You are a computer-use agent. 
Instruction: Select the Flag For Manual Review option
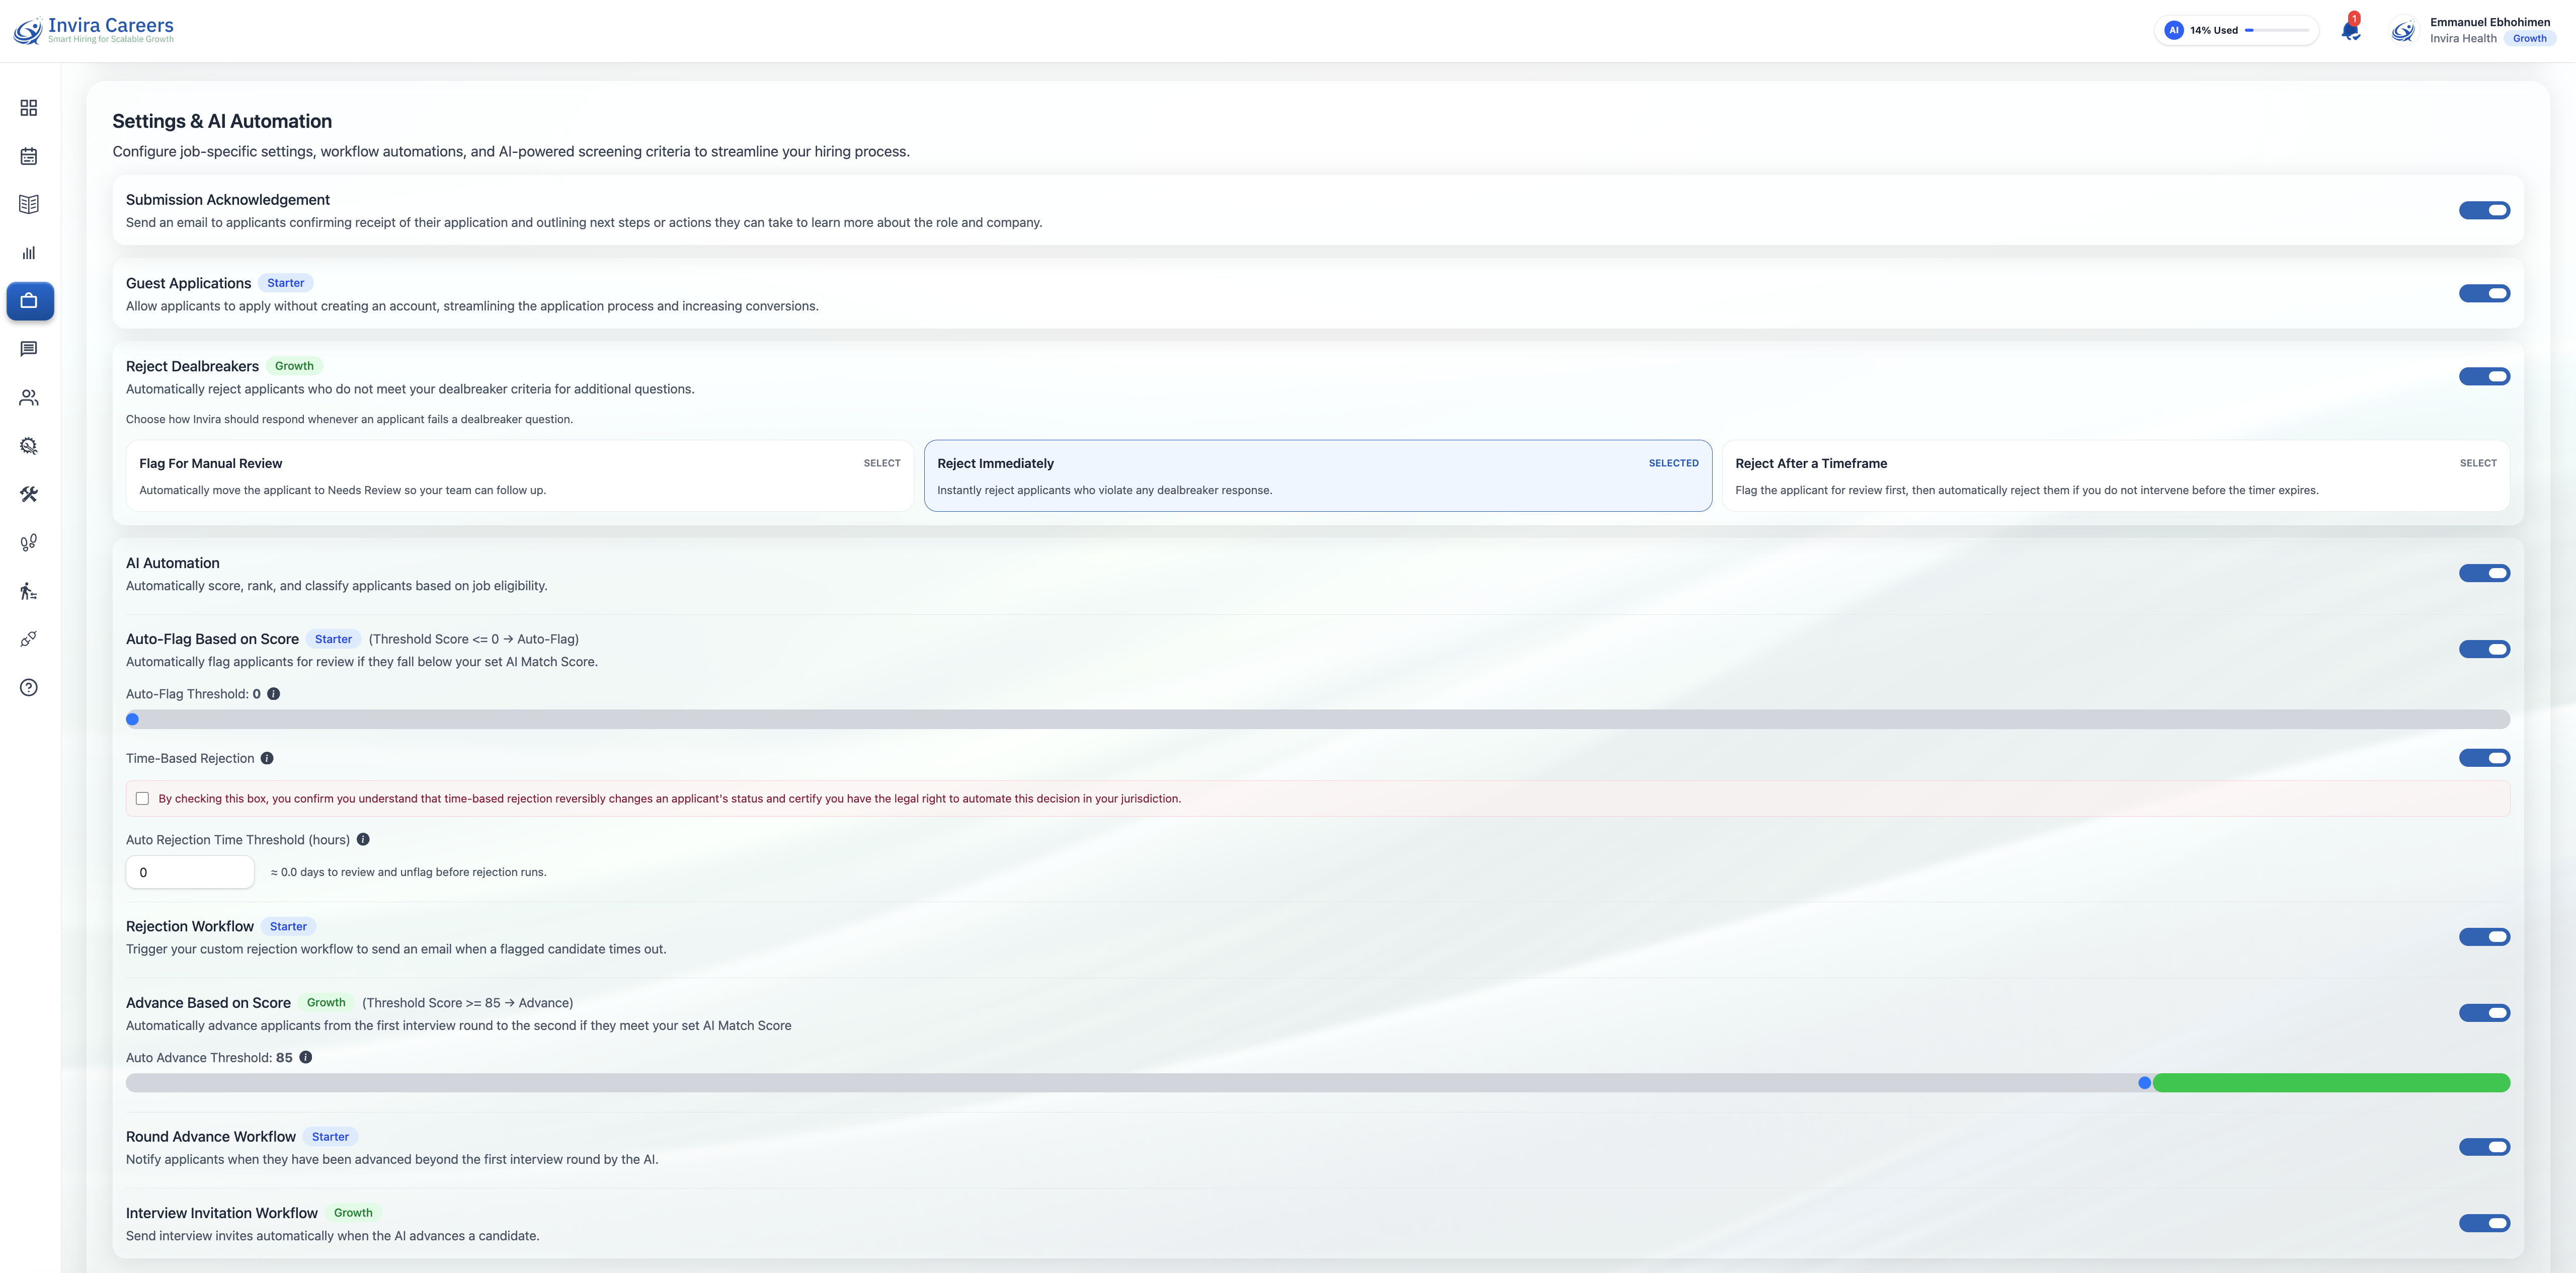coord(519,476)
